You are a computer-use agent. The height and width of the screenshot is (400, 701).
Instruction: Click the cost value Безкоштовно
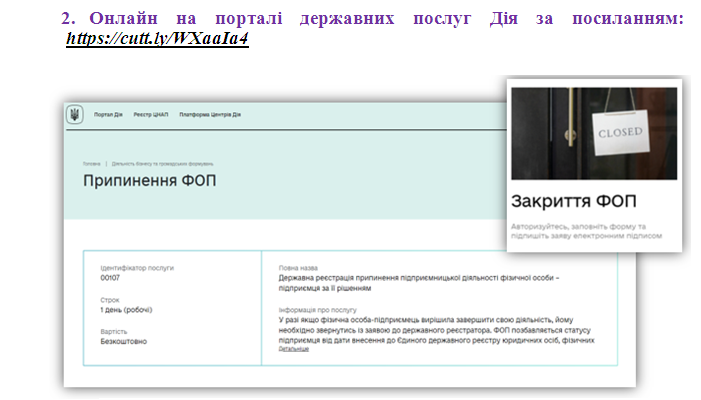[123, 341]
